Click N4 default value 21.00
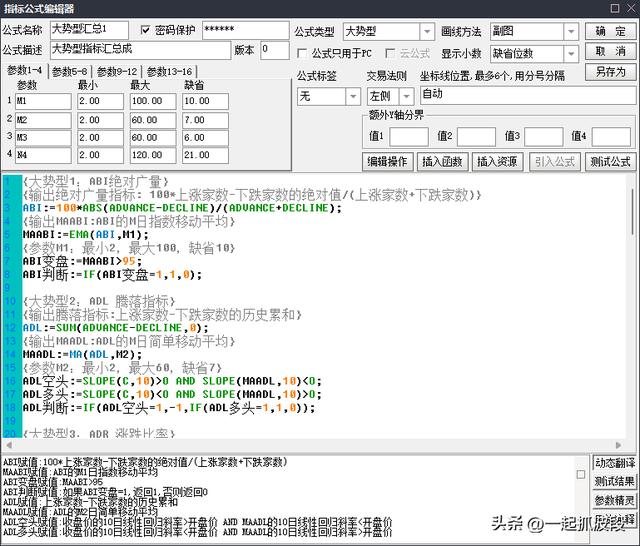 tap(205, 155)
